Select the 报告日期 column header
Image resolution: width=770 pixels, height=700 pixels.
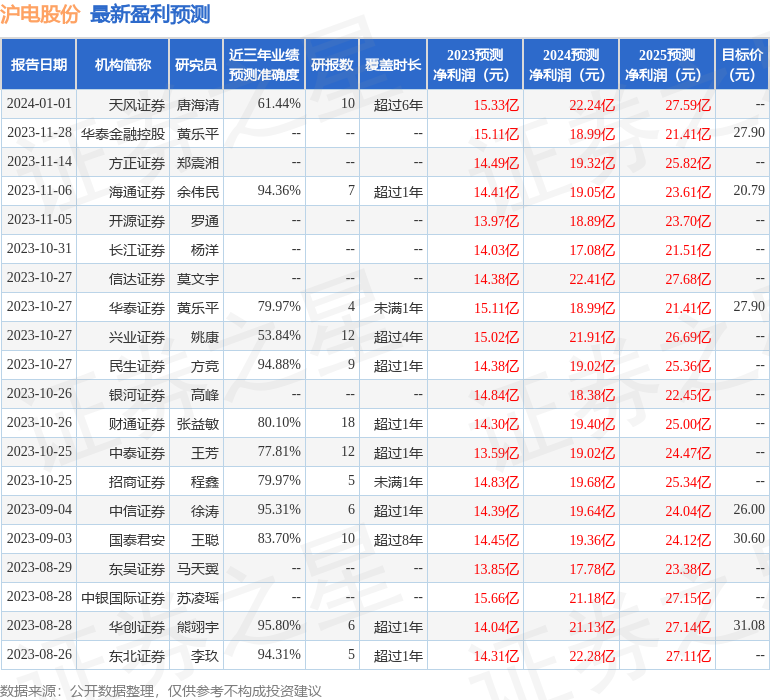click(39, 65)
